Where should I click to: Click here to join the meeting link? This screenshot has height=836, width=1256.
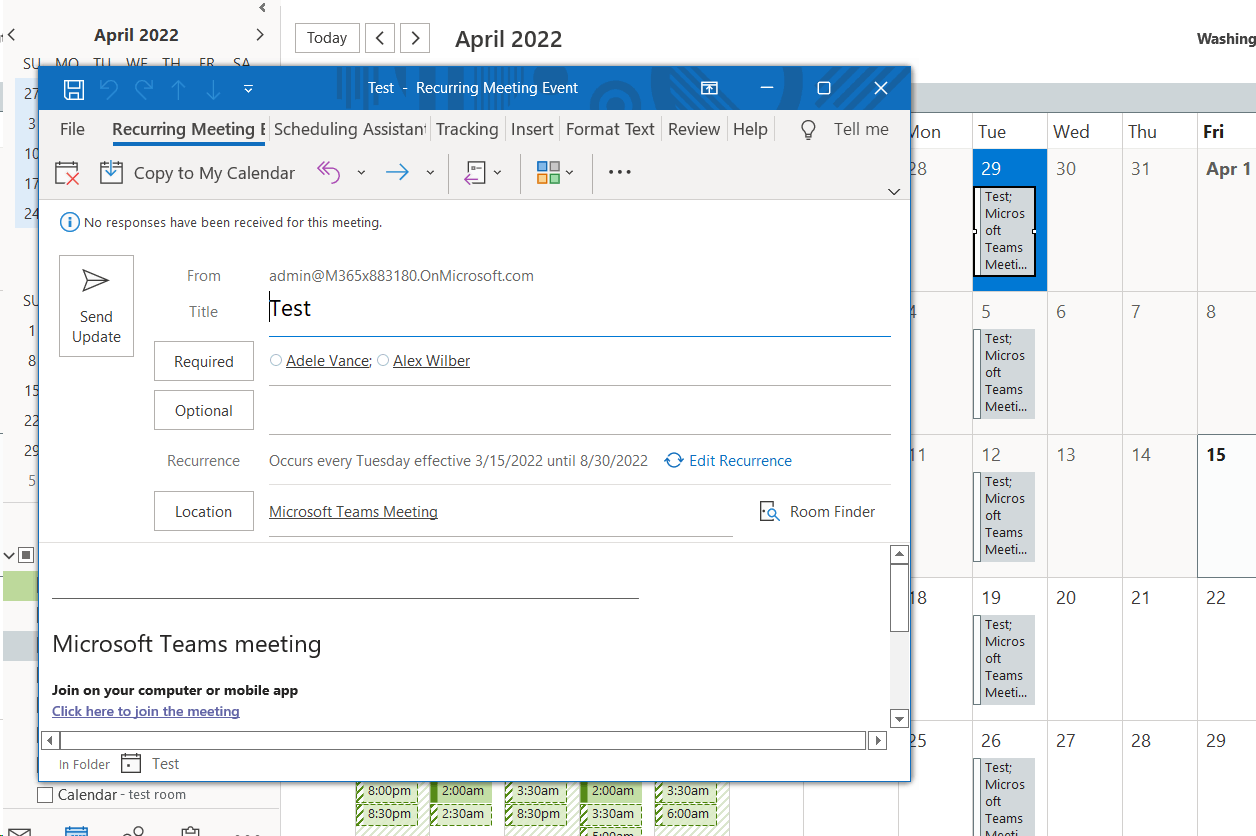pos(145,711)
